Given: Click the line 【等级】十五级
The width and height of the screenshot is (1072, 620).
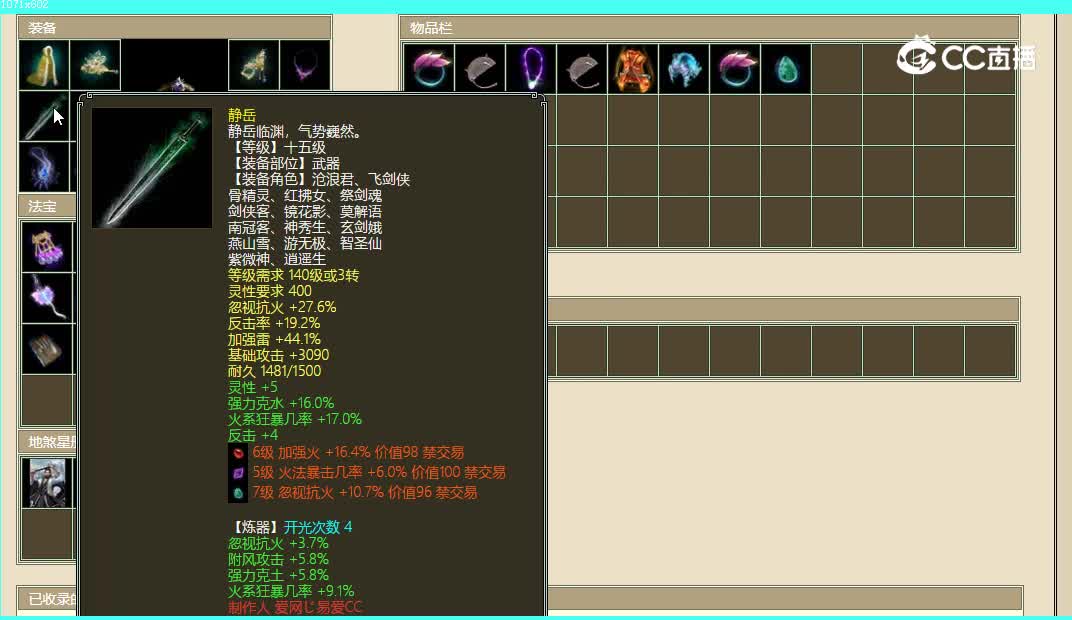Looking at the screenshot, I should [277, 147].
